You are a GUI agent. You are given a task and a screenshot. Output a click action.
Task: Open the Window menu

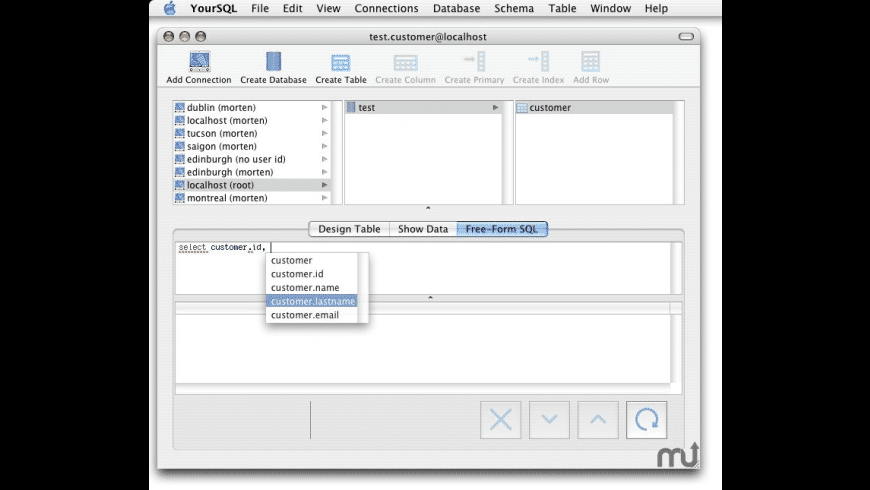click(610, 8)
